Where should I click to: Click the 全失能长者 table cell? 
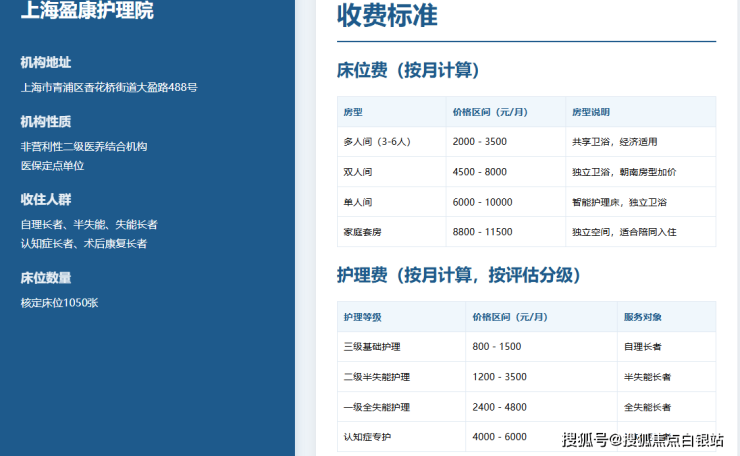coord(648,407)
